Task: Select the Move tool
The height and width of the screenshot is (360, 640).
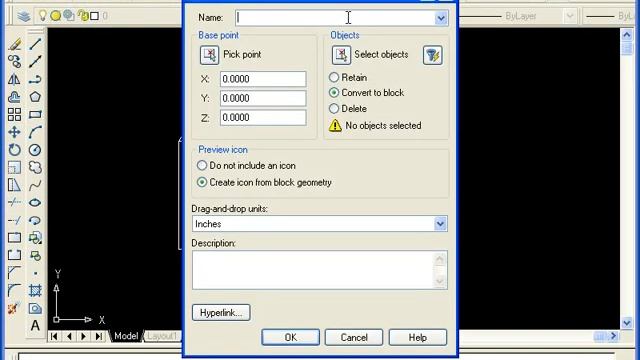Action: pyautogui.click(x=14, y=132)
